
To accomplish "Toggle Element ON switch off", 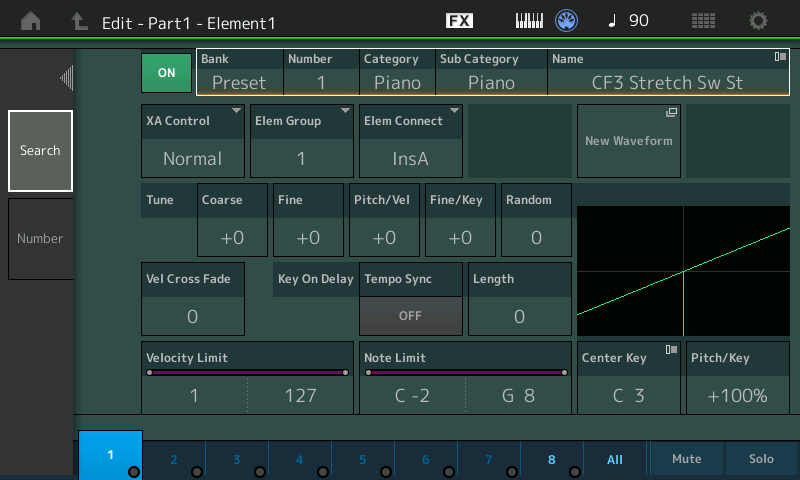I will (x=166, y=73).
